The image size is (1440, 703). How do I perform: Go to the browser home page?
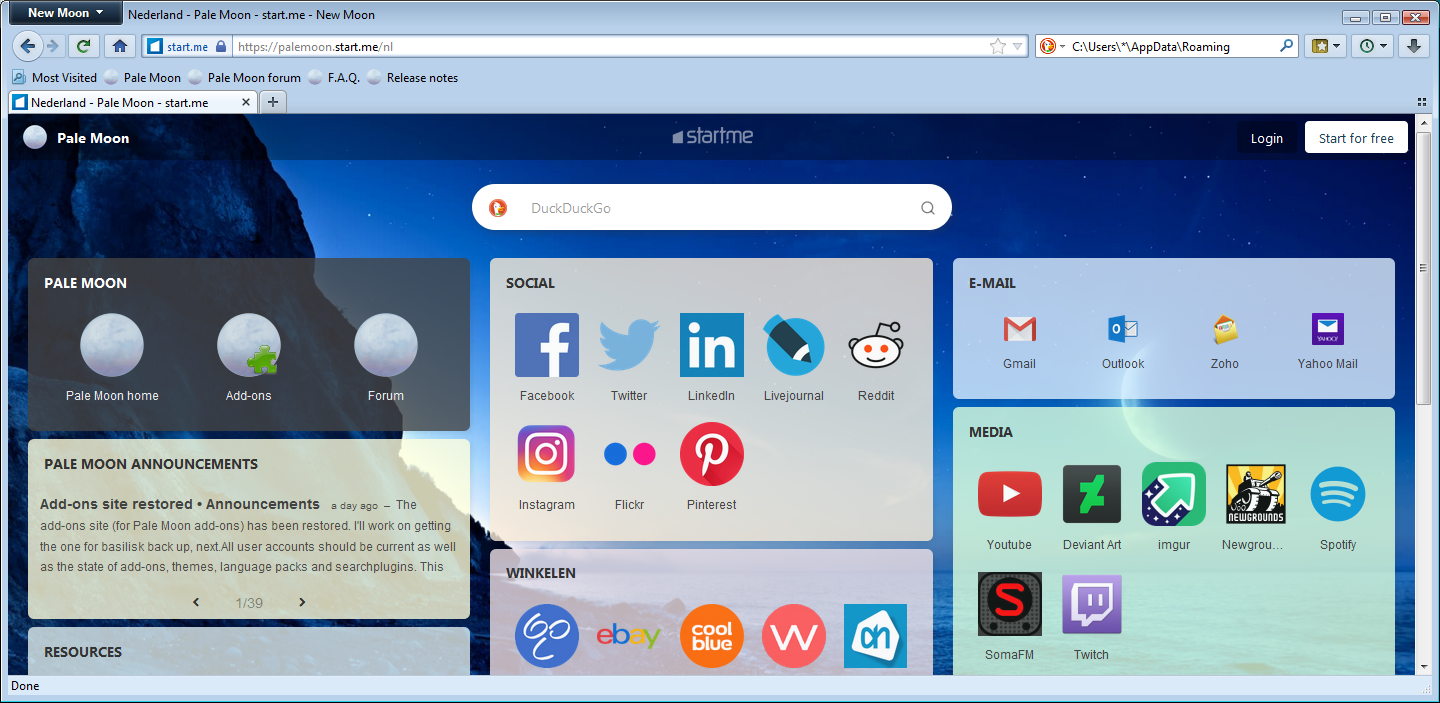coord(119,46)
